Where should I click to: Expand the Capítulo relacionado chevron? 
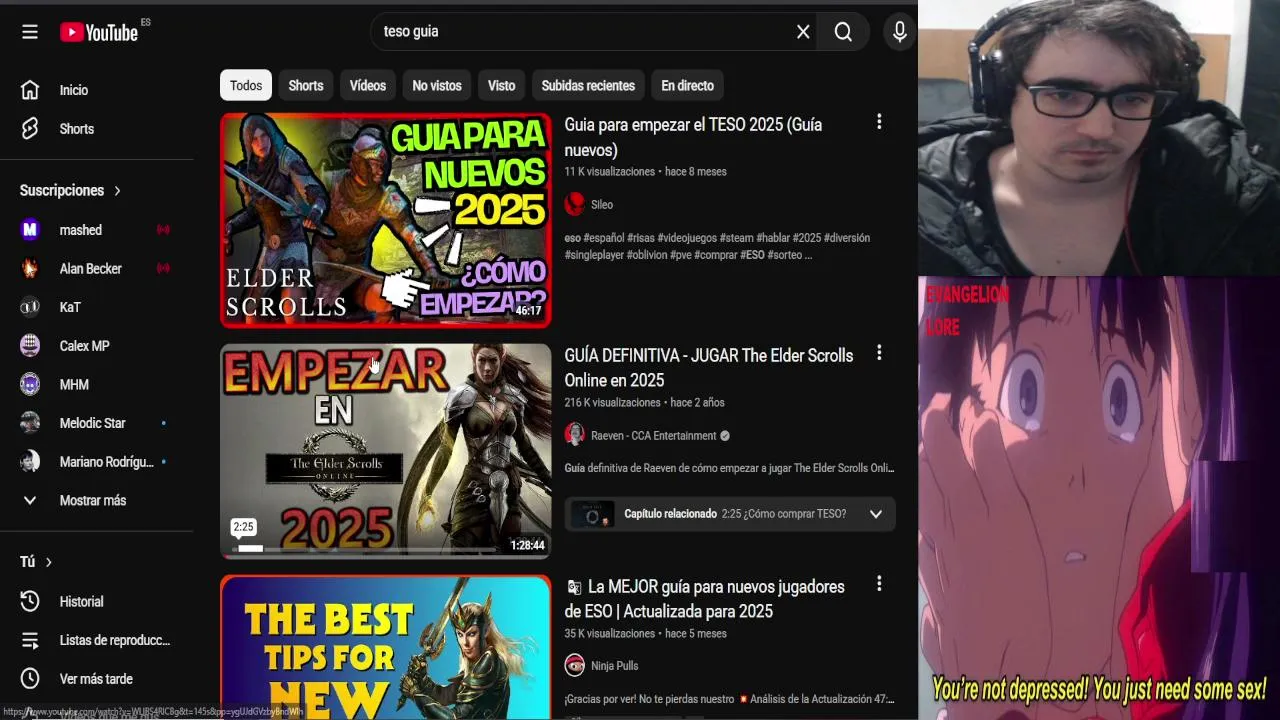click(876, 514)
